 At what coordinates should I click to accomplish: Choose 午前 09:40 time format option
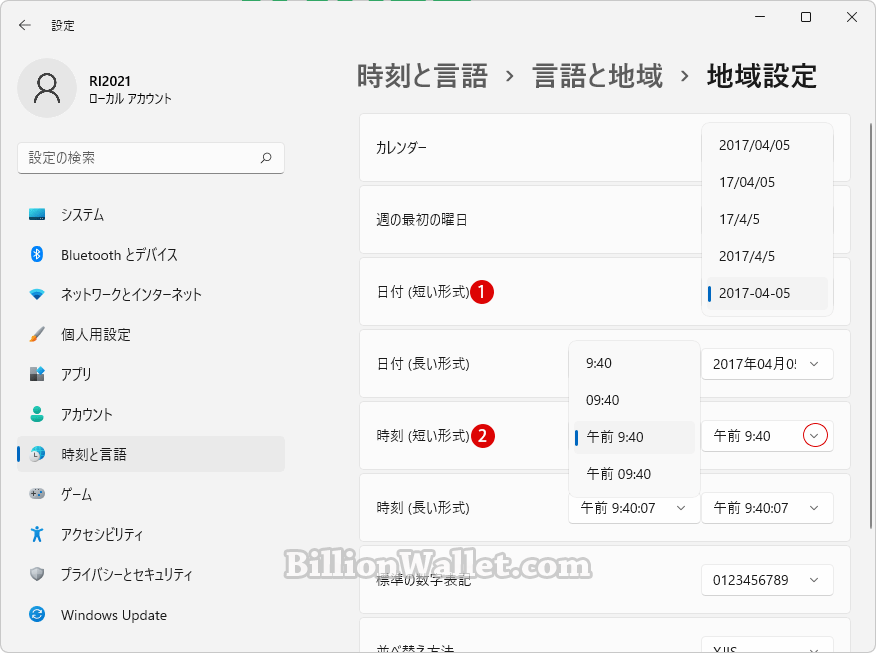point(634,474)
